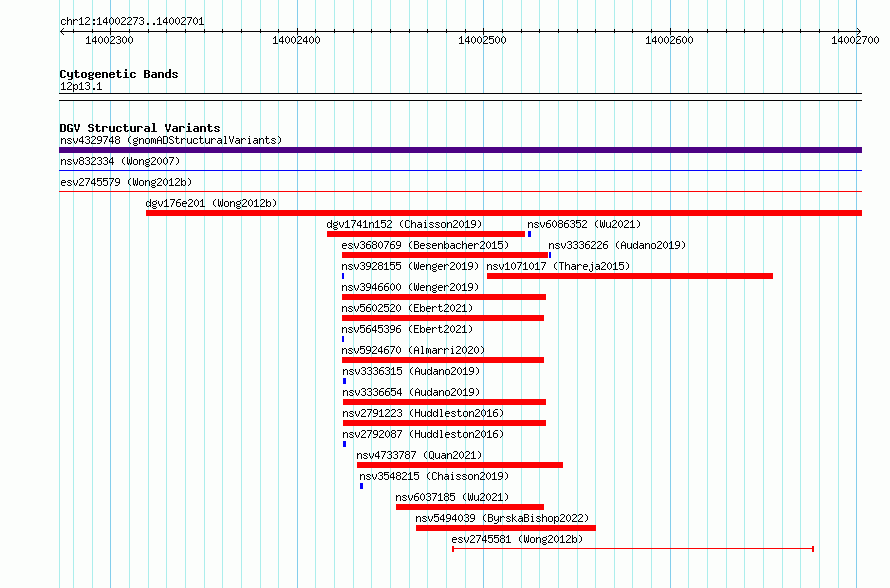Screen dimensions: 890x588
Task: Select the red bar under esv3680769
Action: [445, 255]
